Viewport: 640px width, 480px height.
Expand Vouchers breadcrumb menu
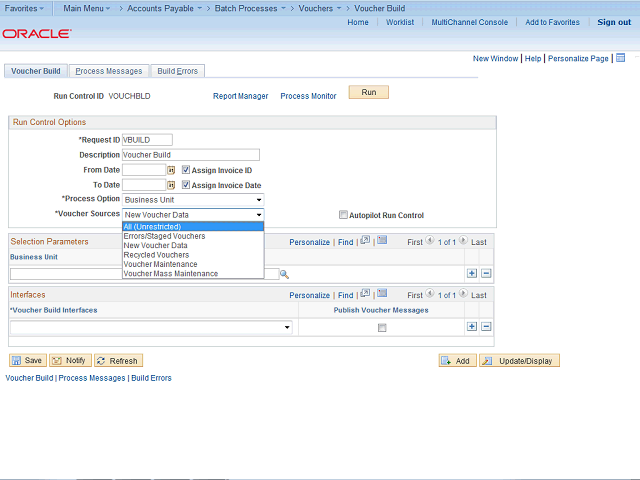pos(320,8)
